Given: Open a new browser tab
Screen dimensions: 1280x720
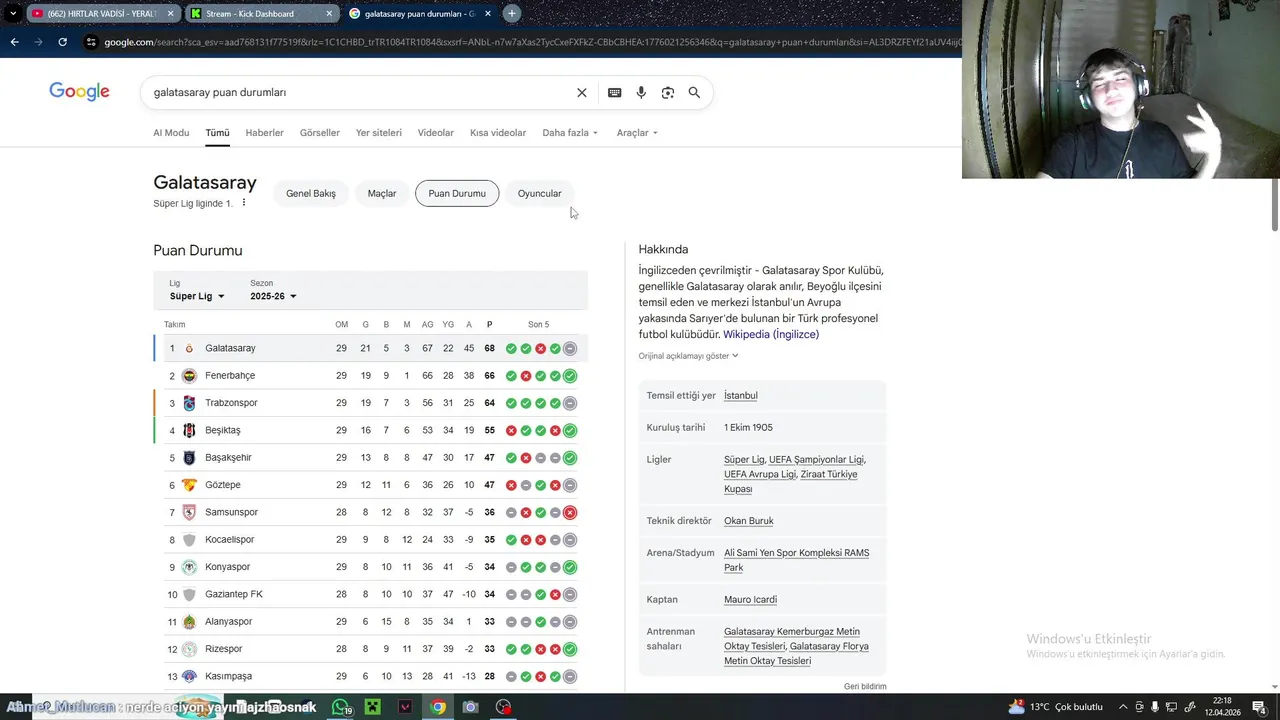Looking at the screenshot, I should click(x=511, y=13).
